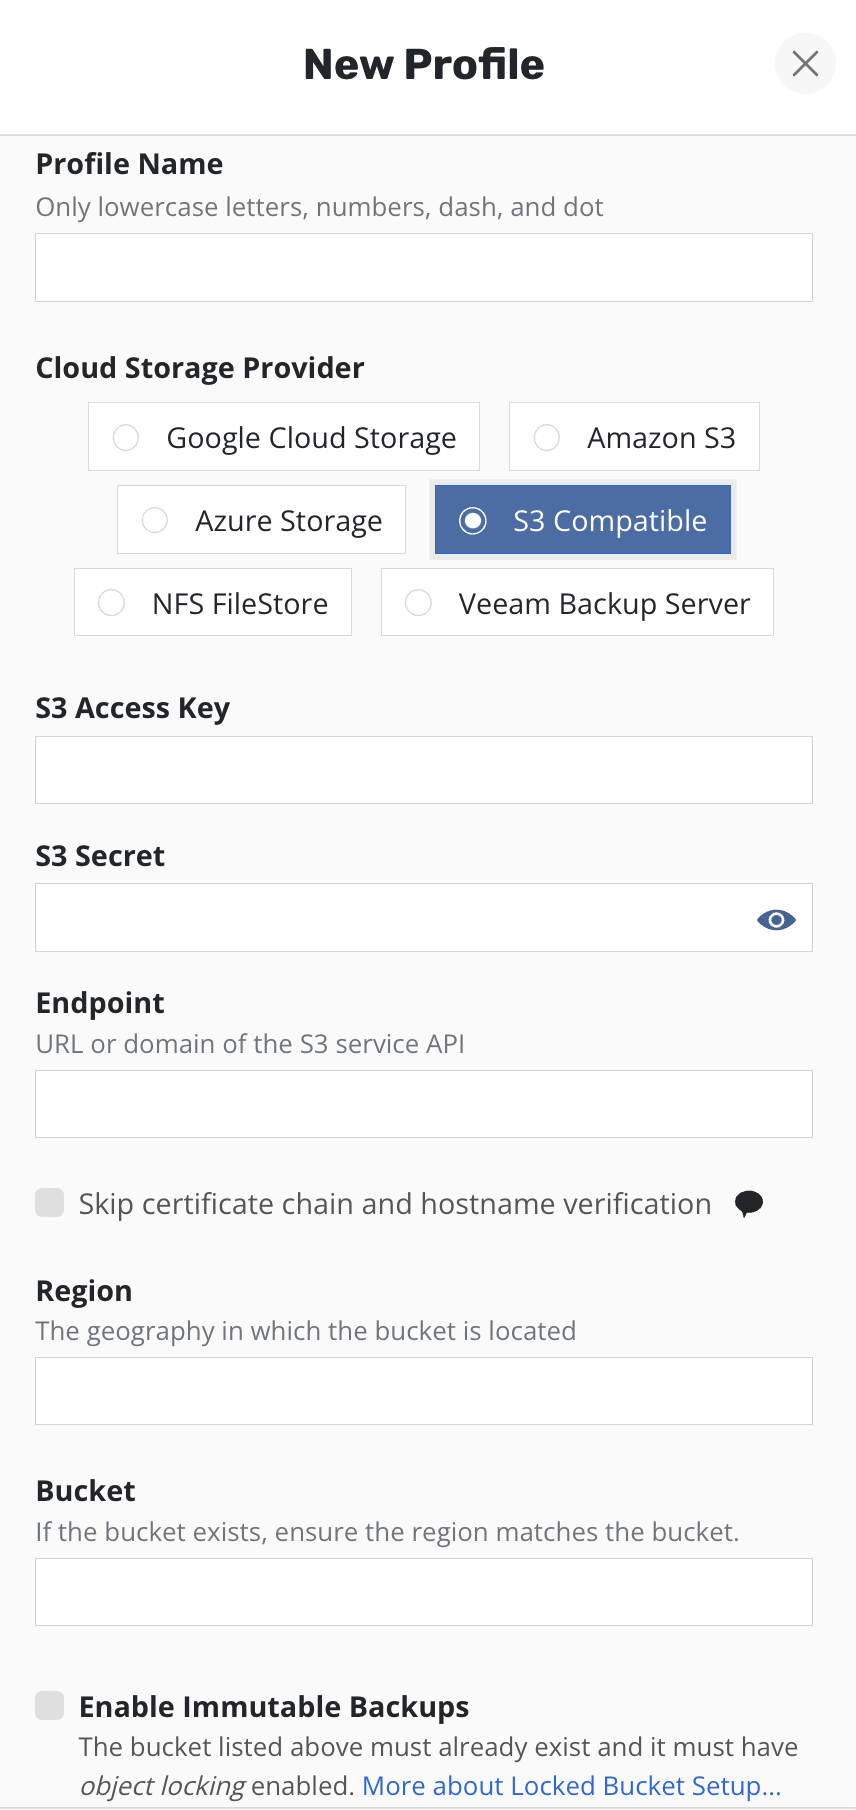Click the Enable Immutable Backups label

274,1707
